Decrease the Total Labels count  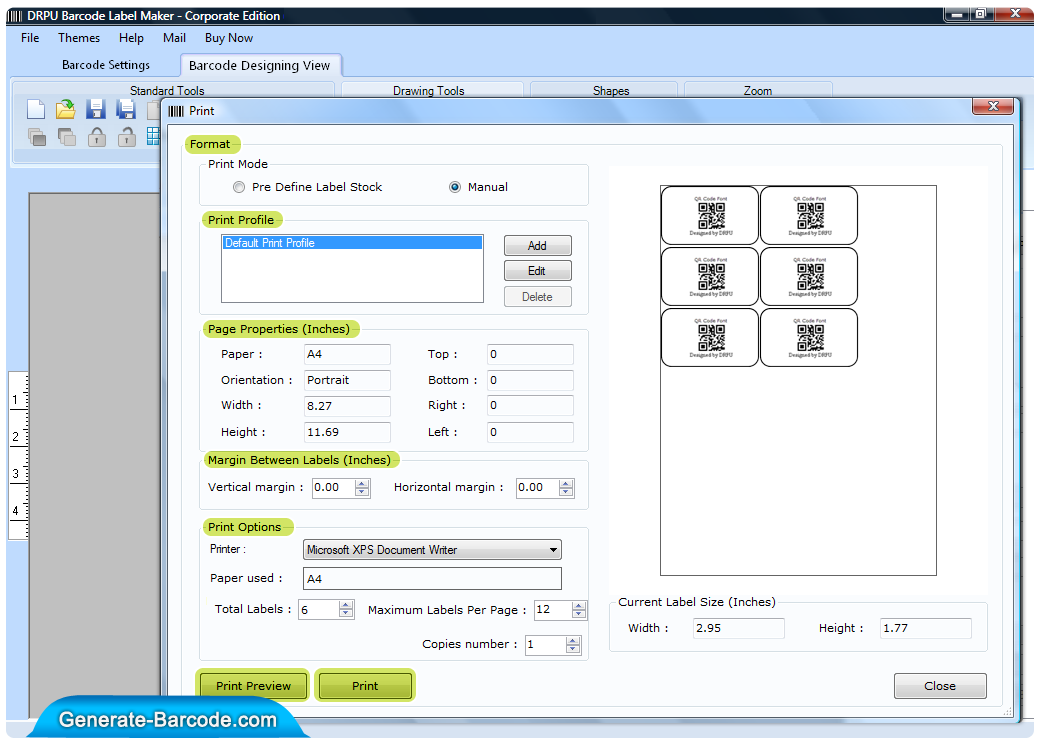point(345,614)
